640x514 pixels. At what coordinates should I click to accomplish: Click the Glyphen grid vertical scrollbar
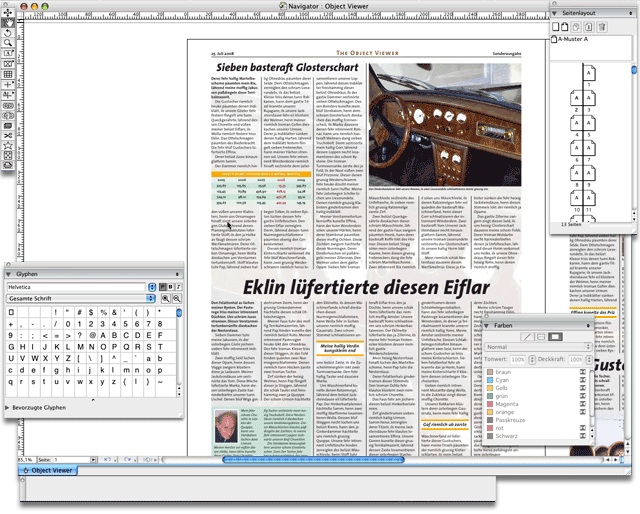click(179, 352)
